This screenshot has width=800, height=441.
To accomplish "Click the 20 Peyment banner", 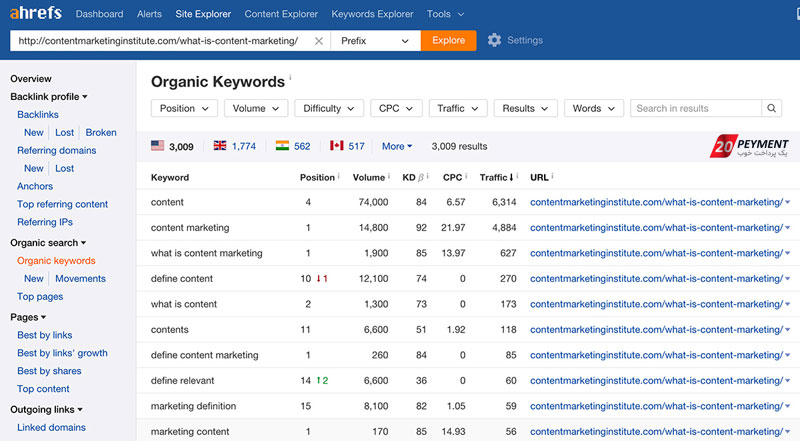I will [x=749, y=146].
